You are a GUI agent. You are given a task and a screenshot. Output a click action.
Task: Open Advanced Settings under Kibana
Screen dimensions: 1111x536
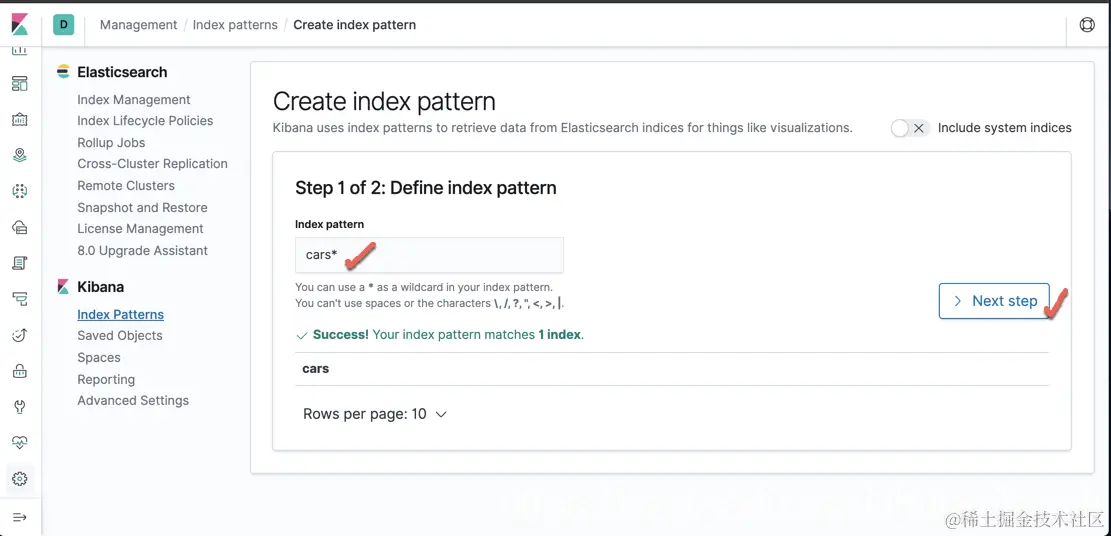[133, 401]
